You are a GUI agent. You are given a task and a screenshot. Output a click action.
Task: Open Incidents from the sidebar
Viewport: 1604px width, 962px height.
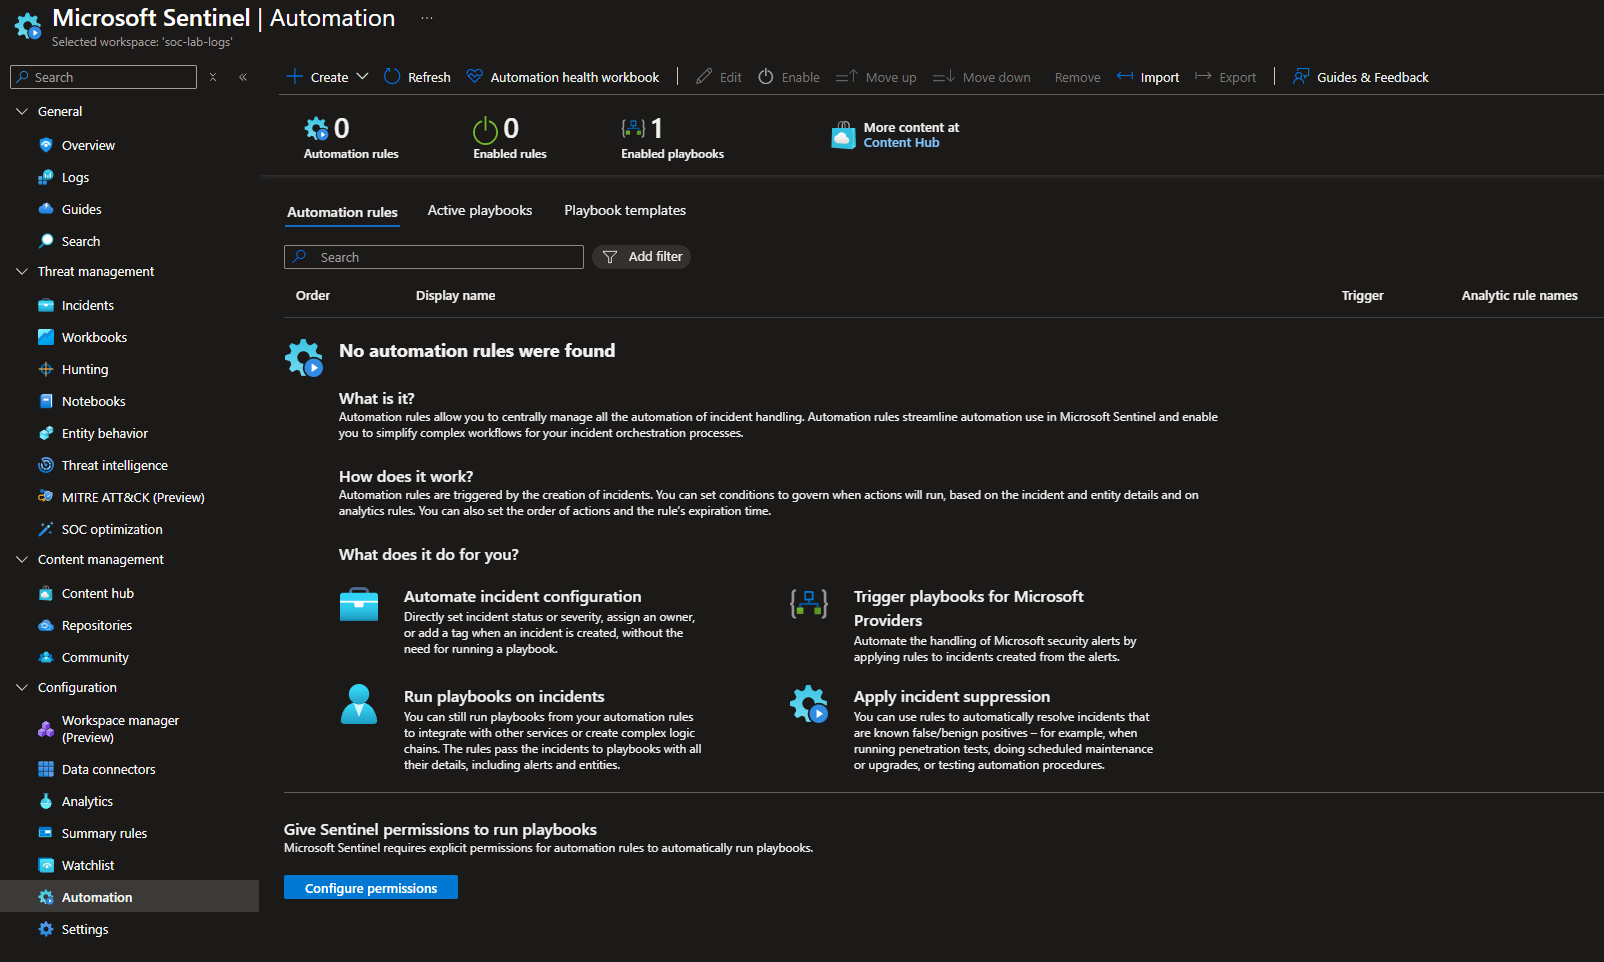[87, 305]
